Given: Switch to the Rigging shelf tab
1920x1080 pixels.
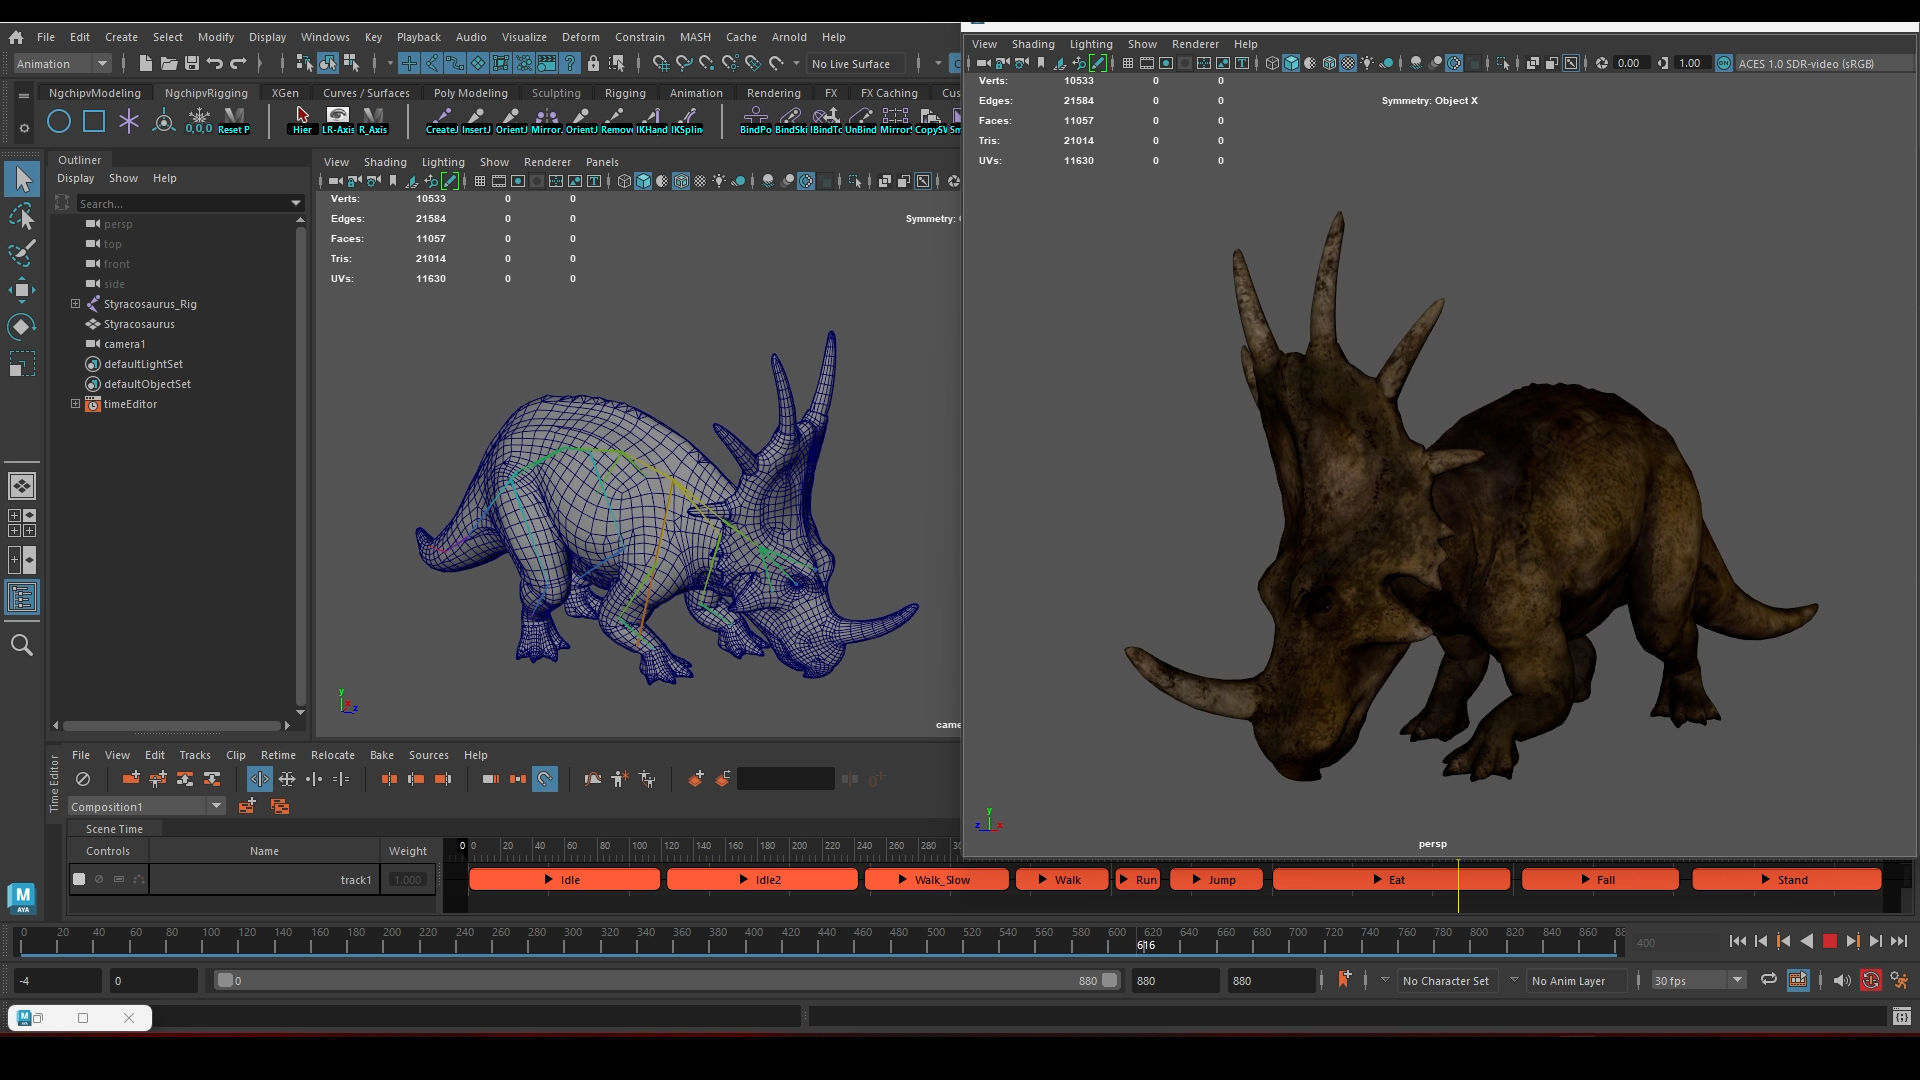Looking at the screenshot, I should point(625,93).
